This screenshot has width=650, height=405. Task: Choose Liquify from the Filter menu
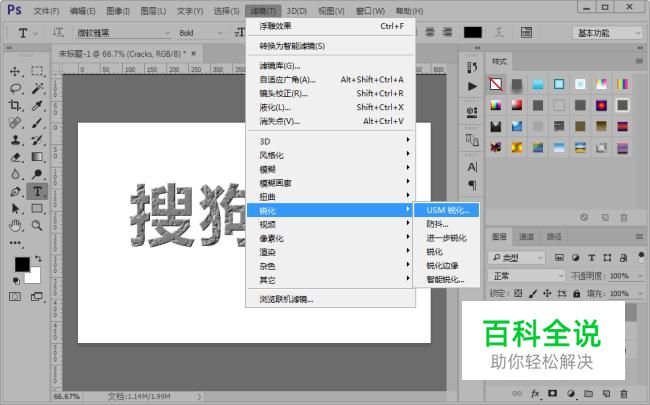pos(330,107)
